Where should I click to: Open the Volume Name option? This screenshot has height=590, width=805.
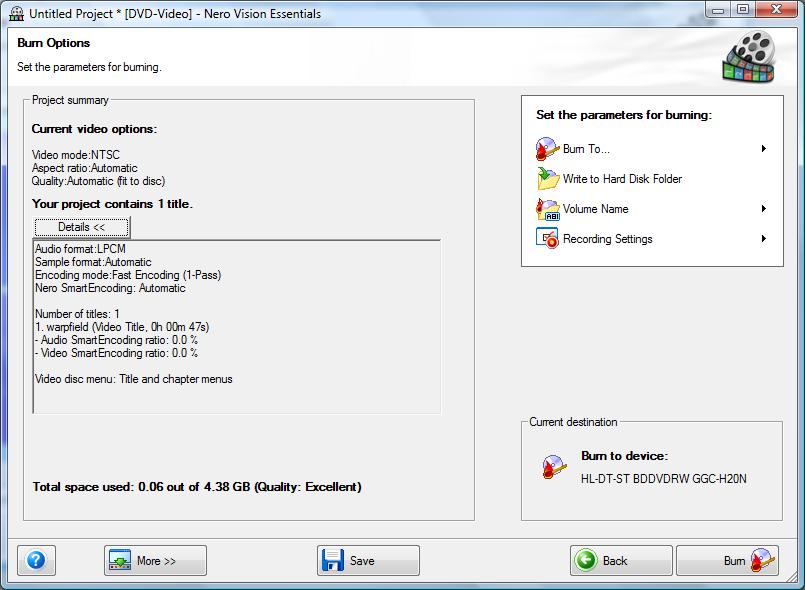click(x=651, y=209)
